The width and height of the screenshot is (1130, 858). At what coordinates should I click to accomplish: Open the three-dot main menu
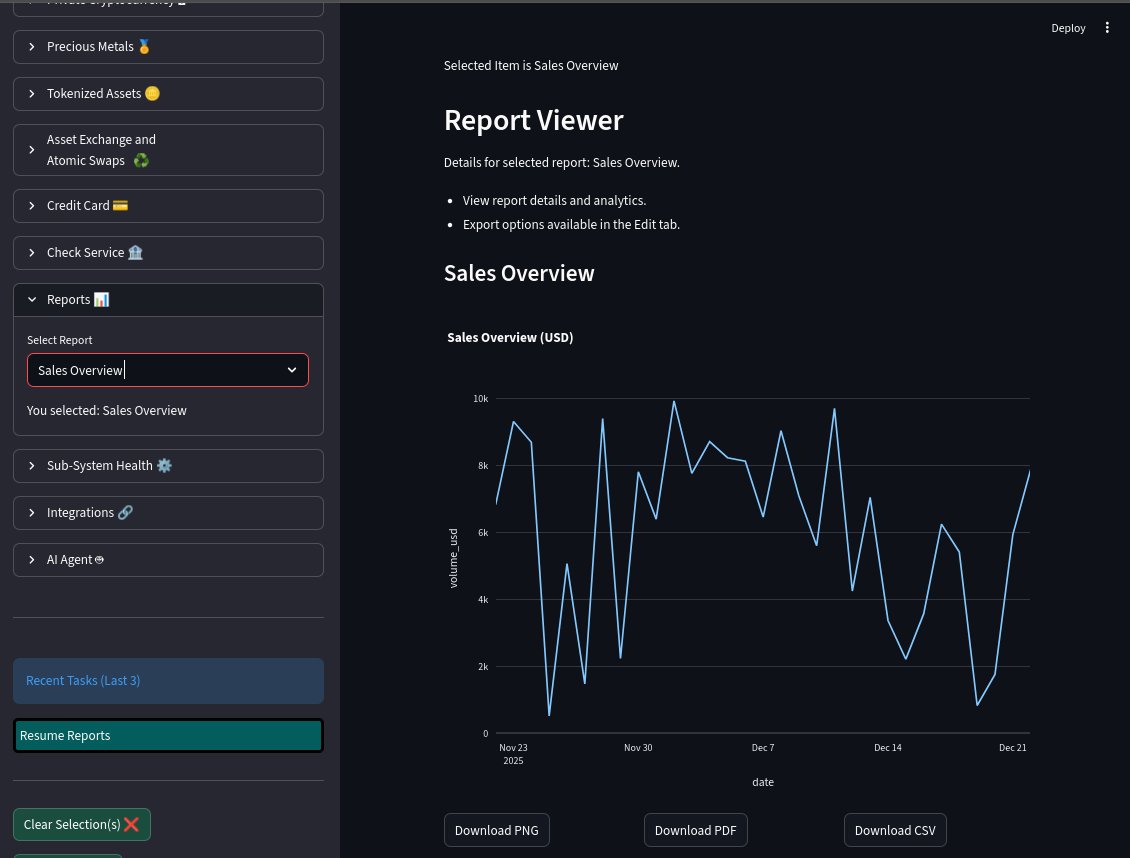(1107, 28)
